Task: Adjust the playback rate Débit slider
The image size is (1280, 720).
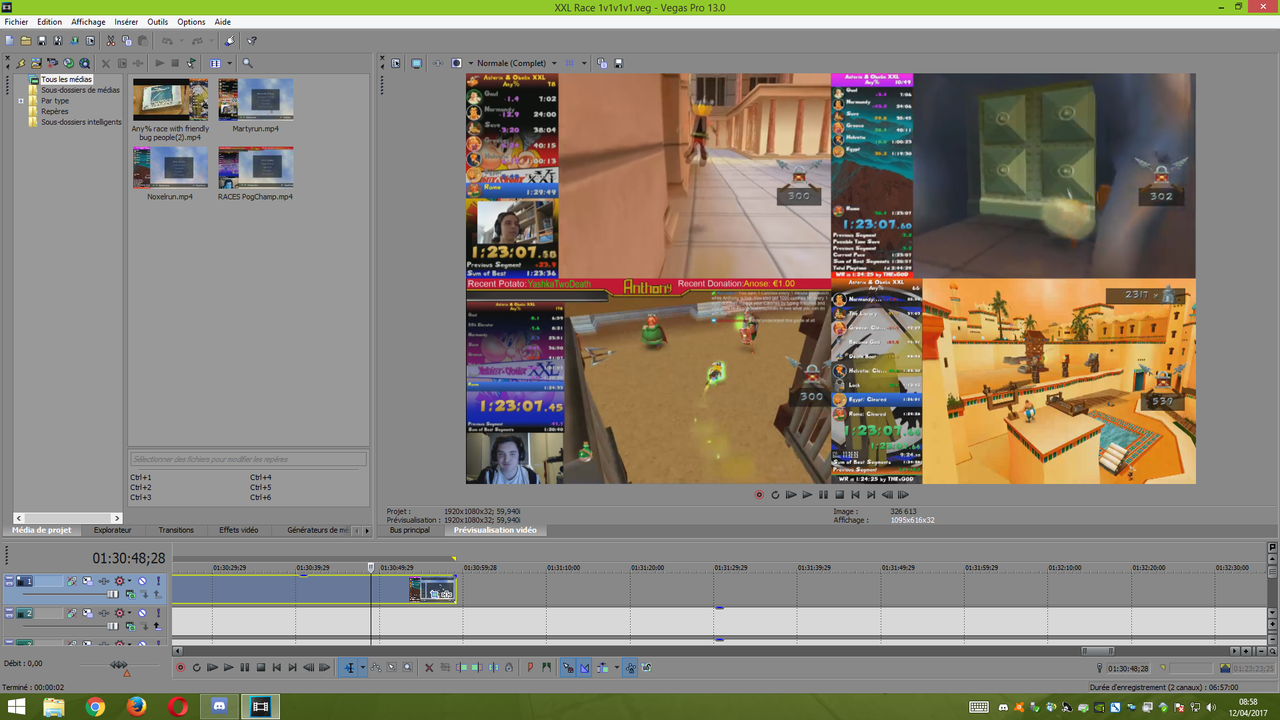Action: click(x=119, y=665)
